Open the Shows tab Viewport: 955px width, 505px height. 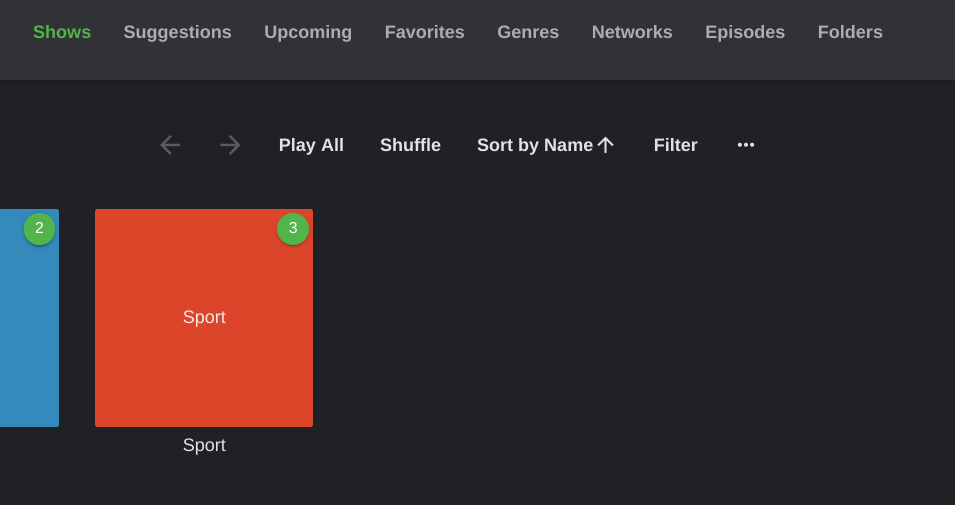(x=62, y=32)
